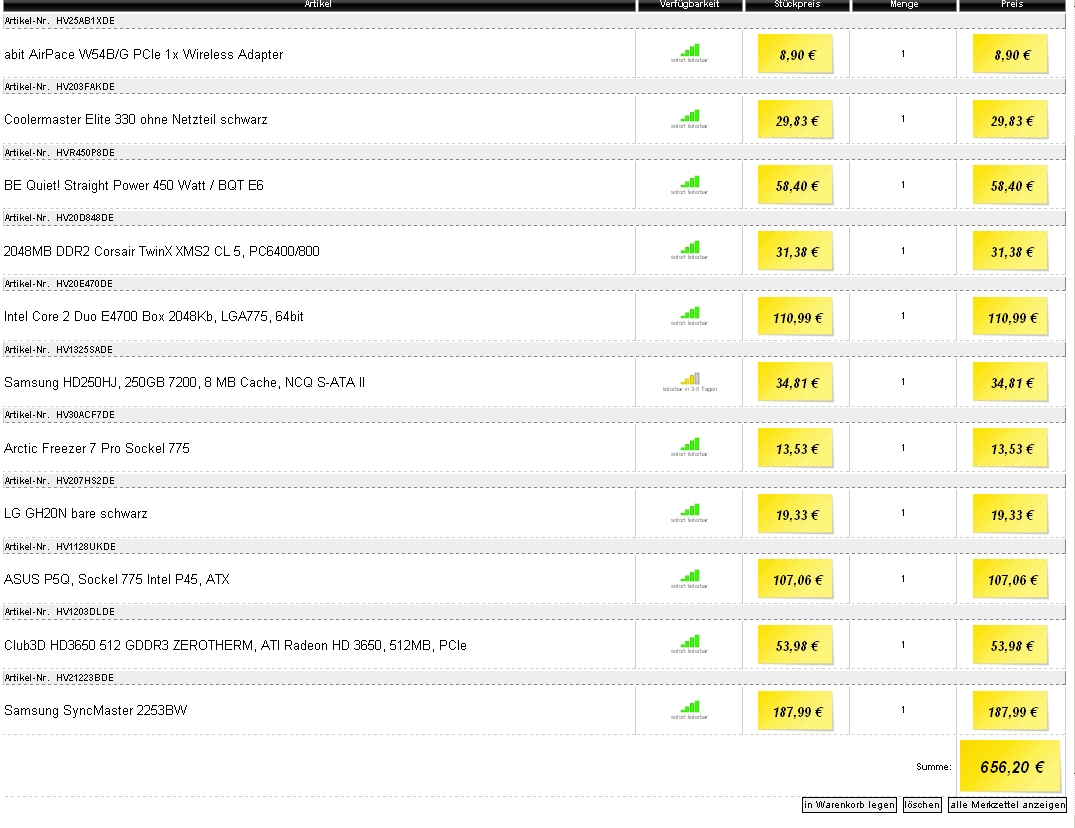Click availability icon for Intel Core 2 Duo
The width and height of the screenshot is (1075, 828).
[690, 316]
